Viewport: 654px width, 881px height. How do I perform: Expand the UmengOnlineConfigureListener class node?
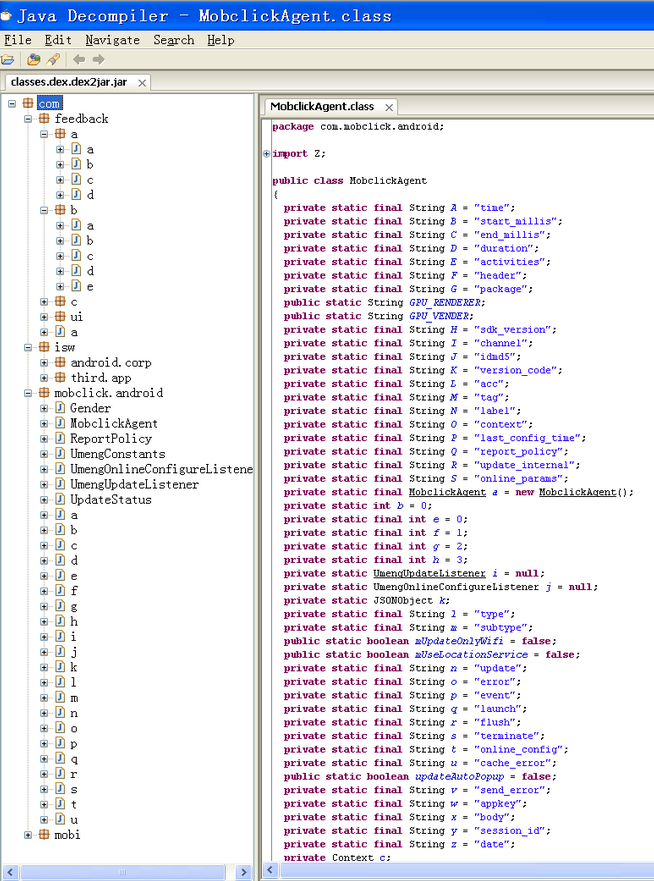tap(44, 469)
